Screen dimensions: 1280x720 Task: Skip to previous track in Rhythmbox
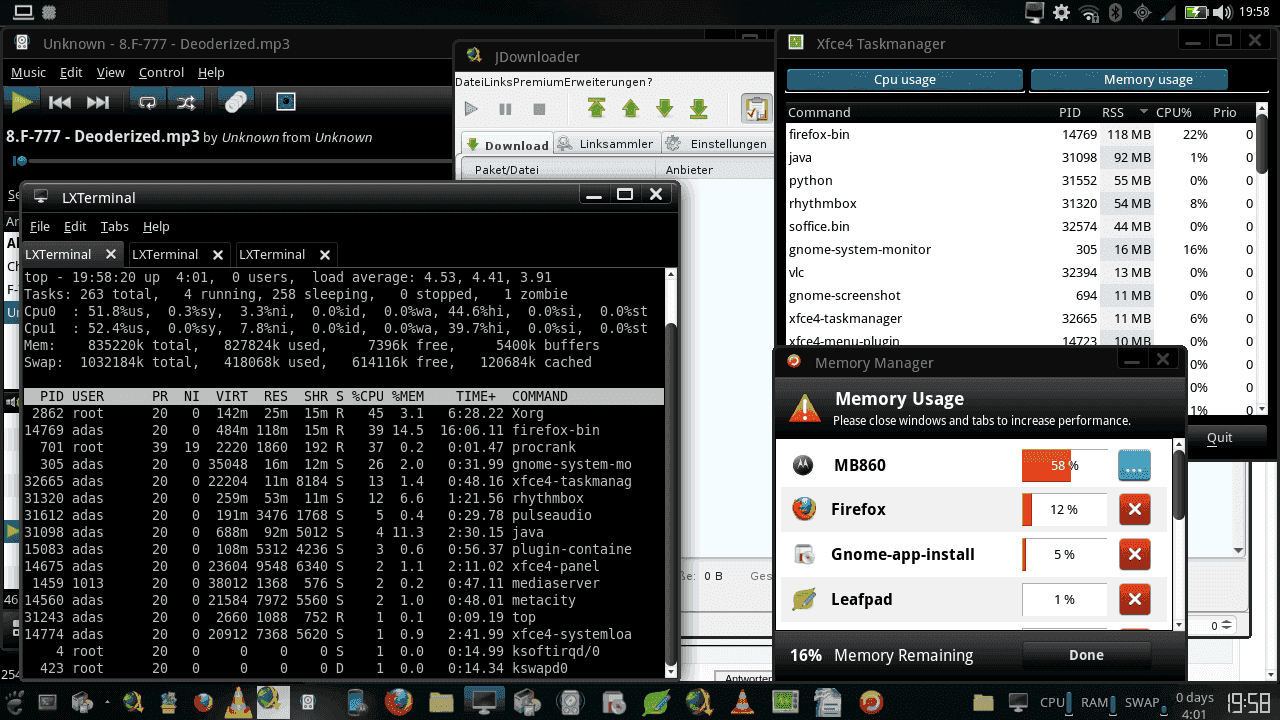click(59, 101)
